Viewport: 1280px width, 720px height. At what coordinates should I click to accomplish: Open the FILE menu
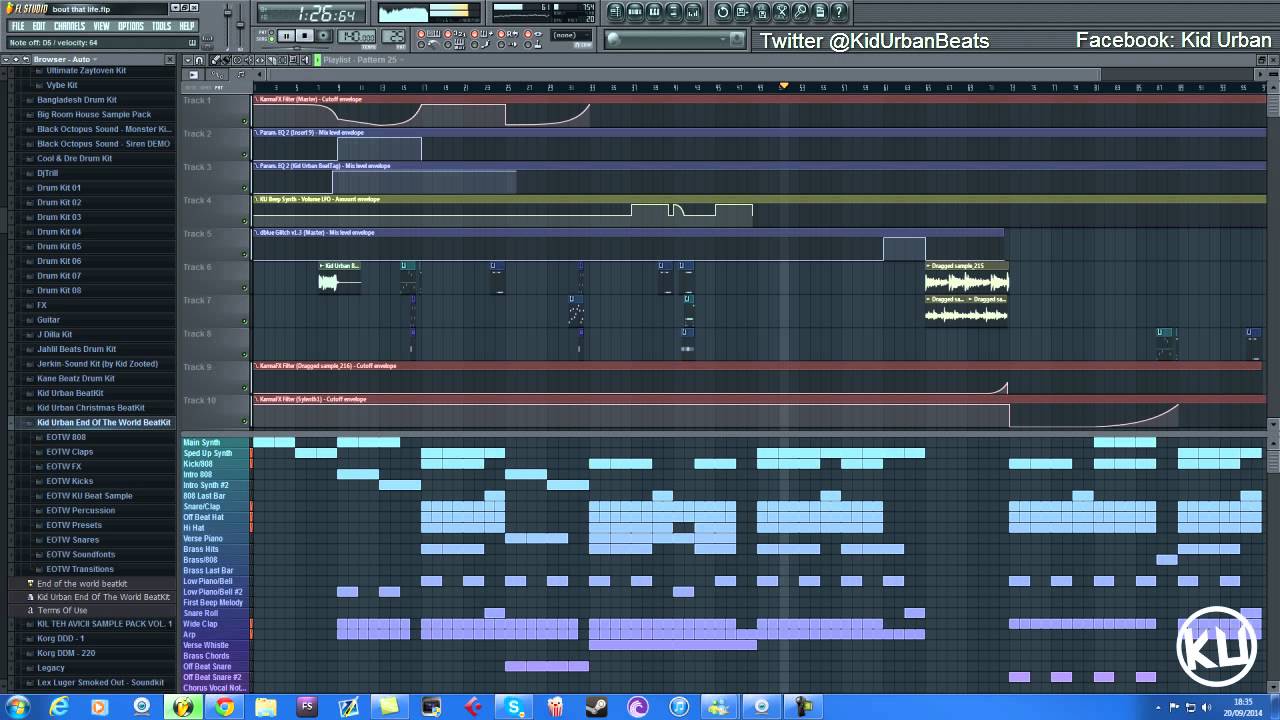tap(18, 26)
